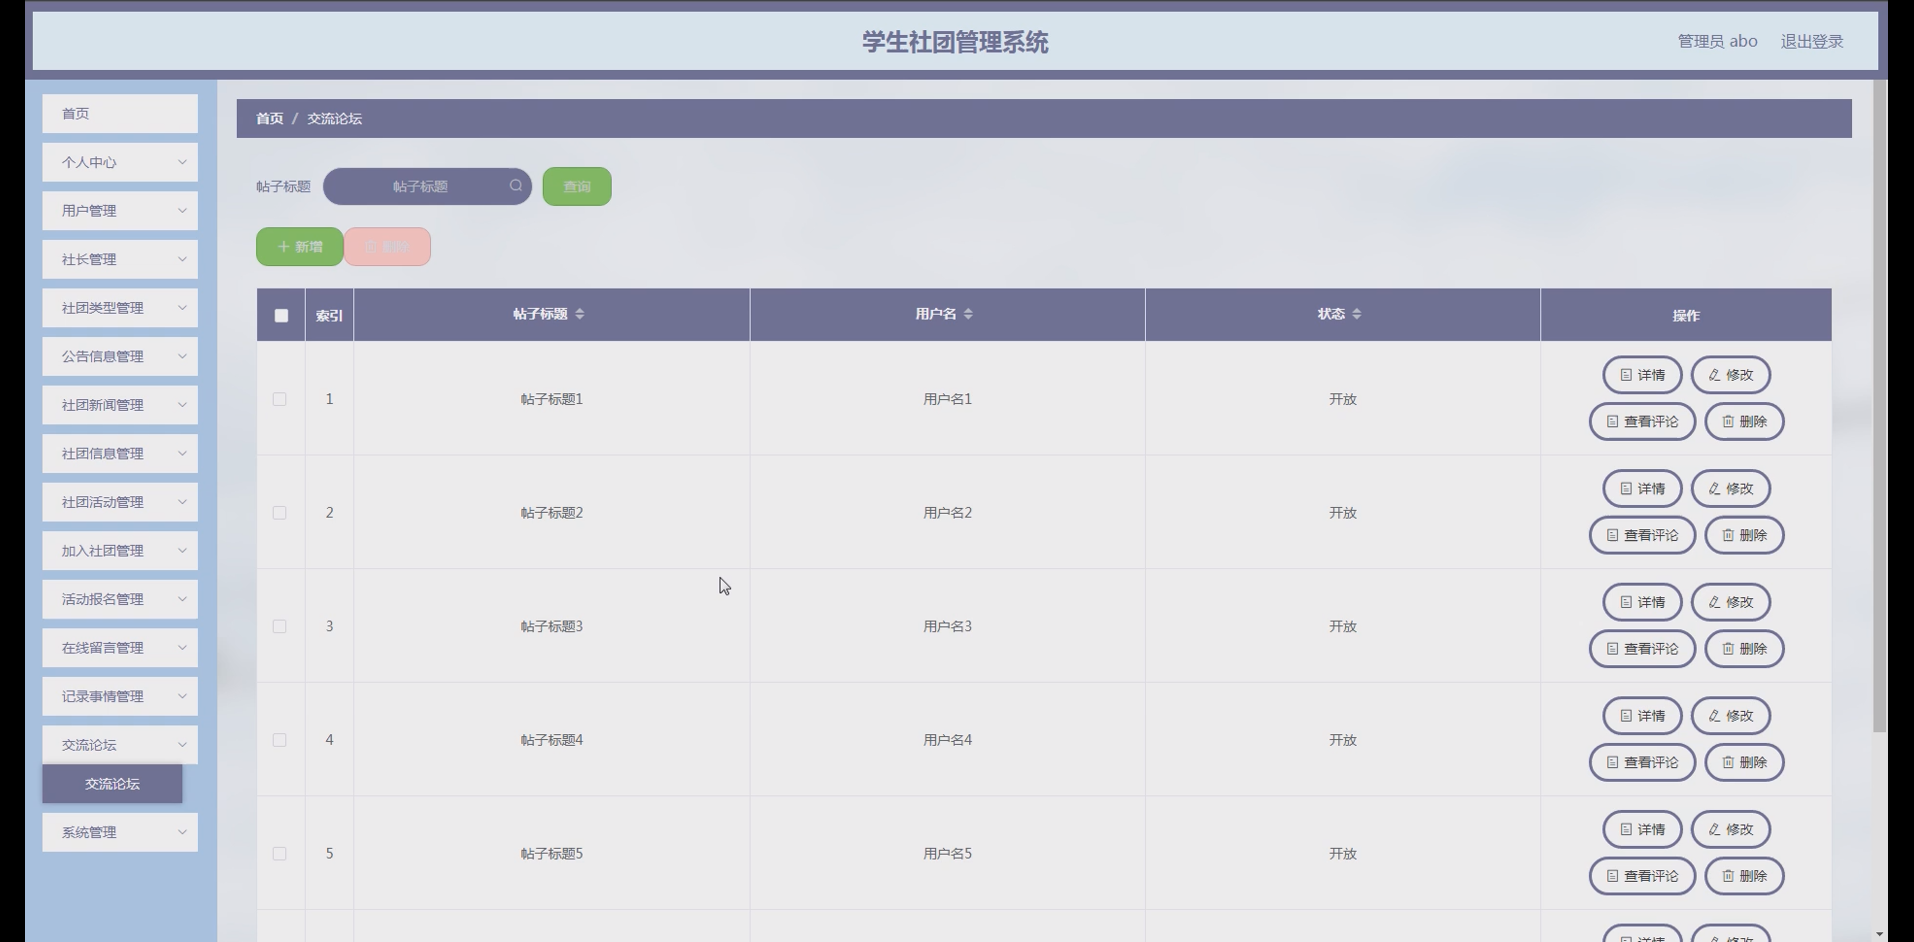This screenshot has height=942, width=1914.
Task: Expand the 用户管理 sidebar menu
Action: coord(120,211)
